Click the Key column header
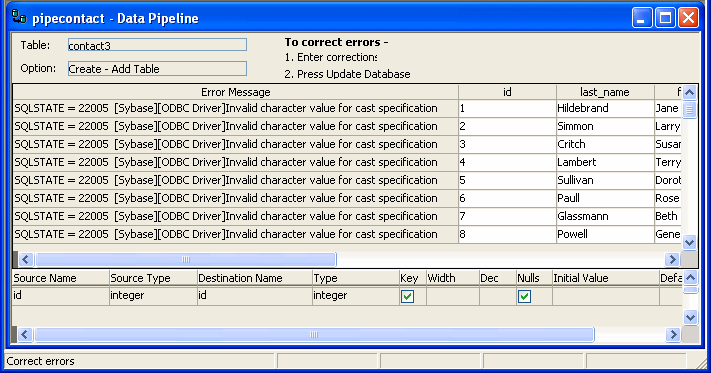 click(413, 278)
